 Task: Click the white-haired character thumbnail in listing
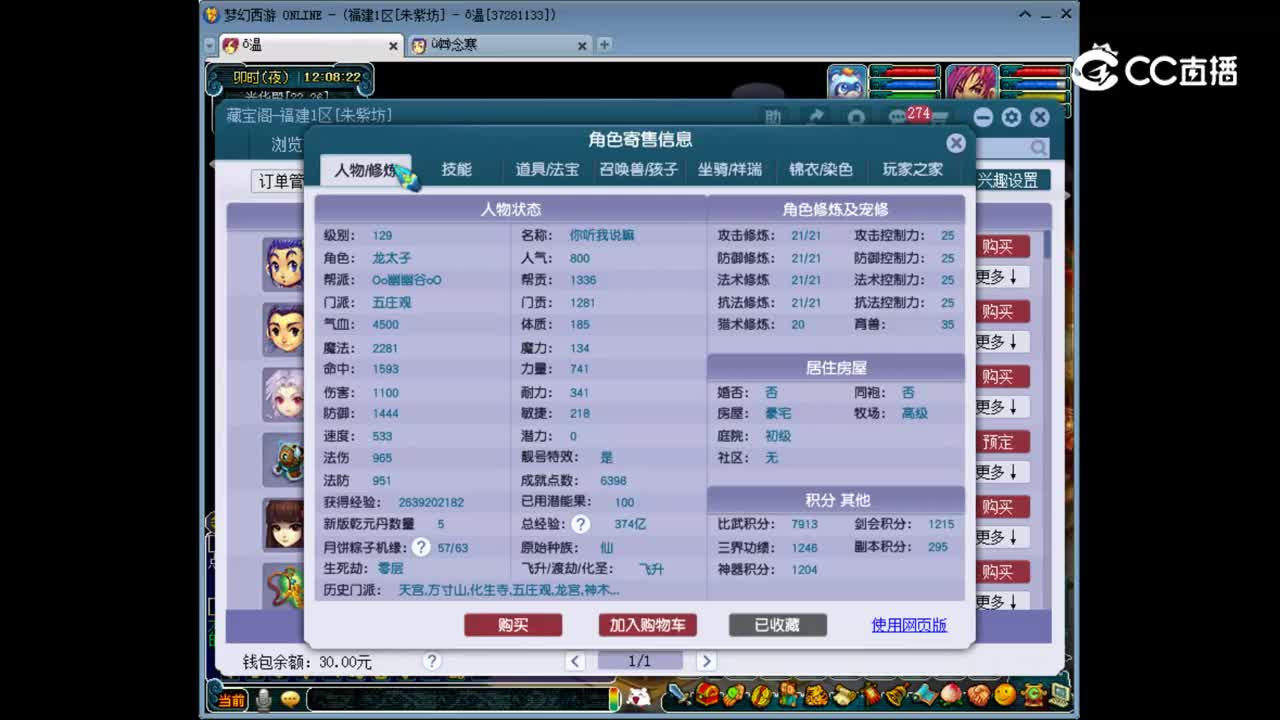[284, 394]
